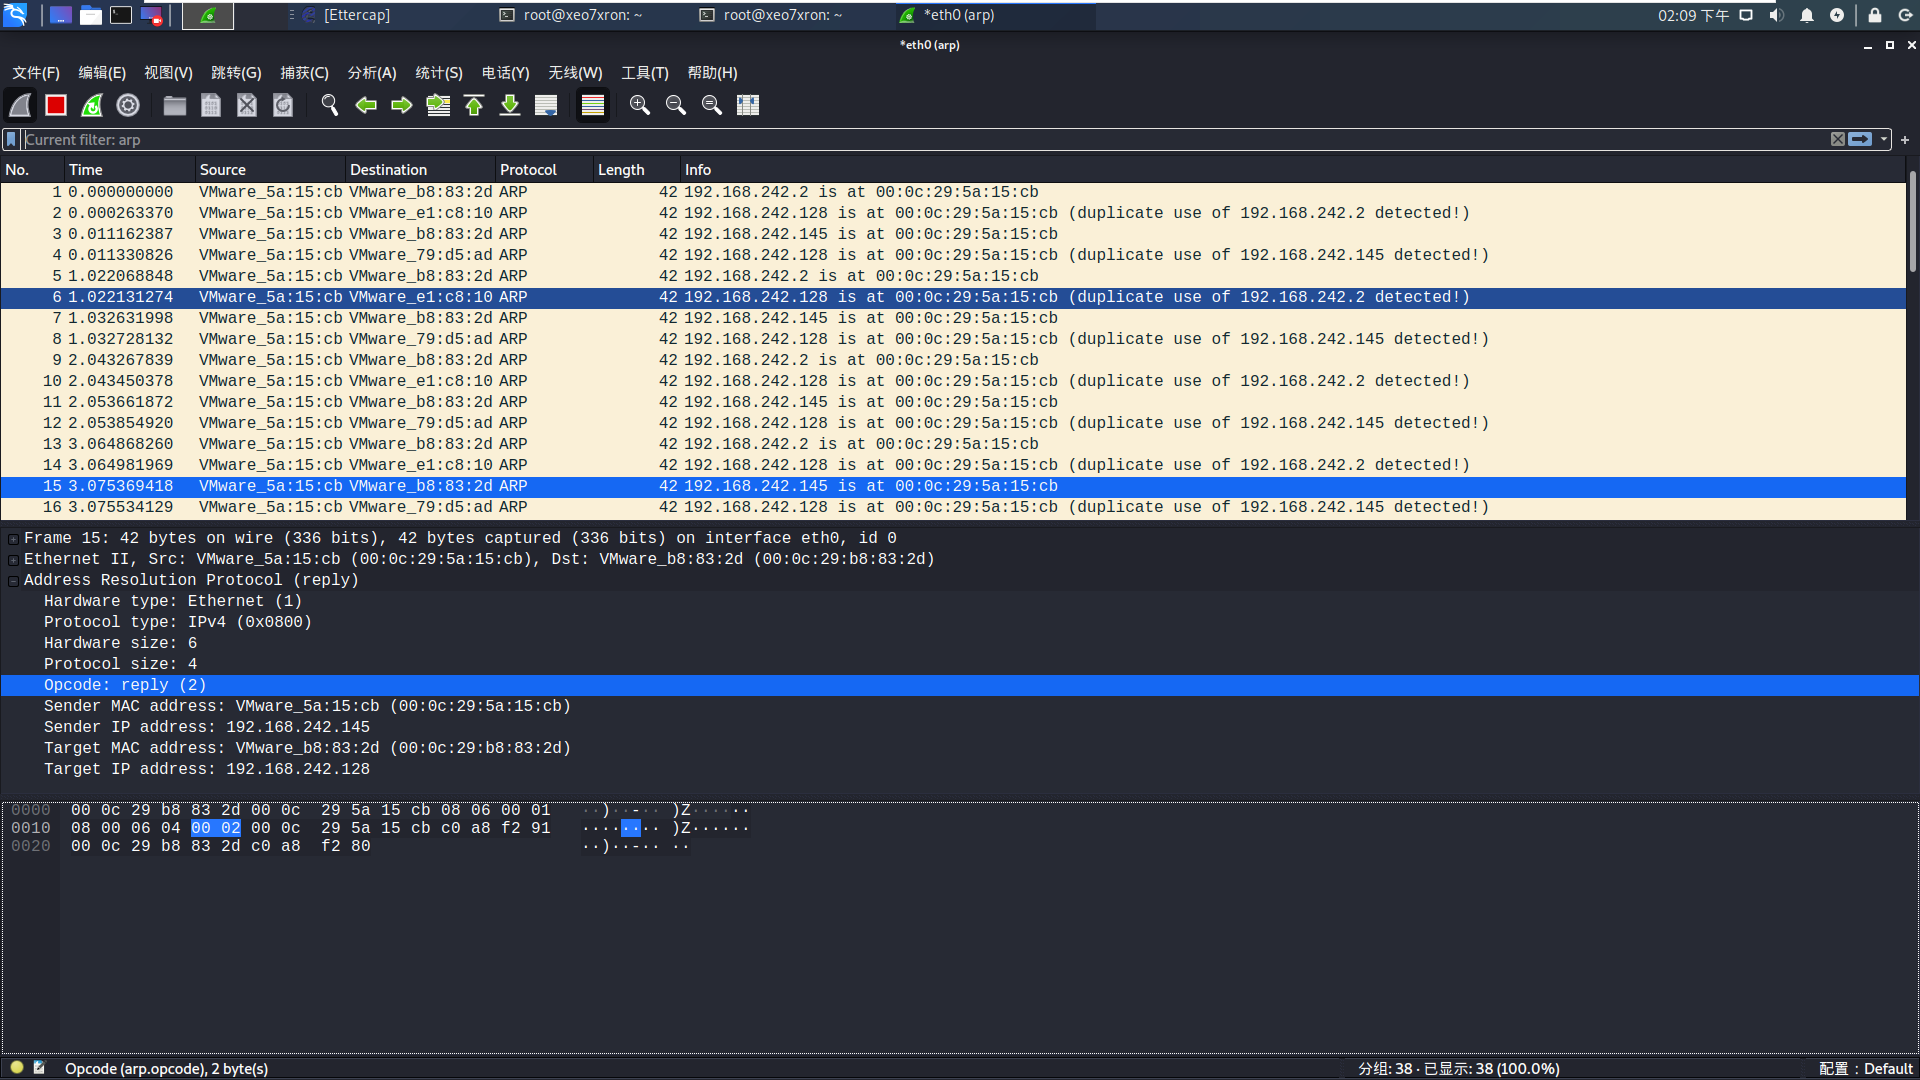Clear the display filter with X button
1920x1080 pixels.
pyautogui.click(x=1838, y=139)
